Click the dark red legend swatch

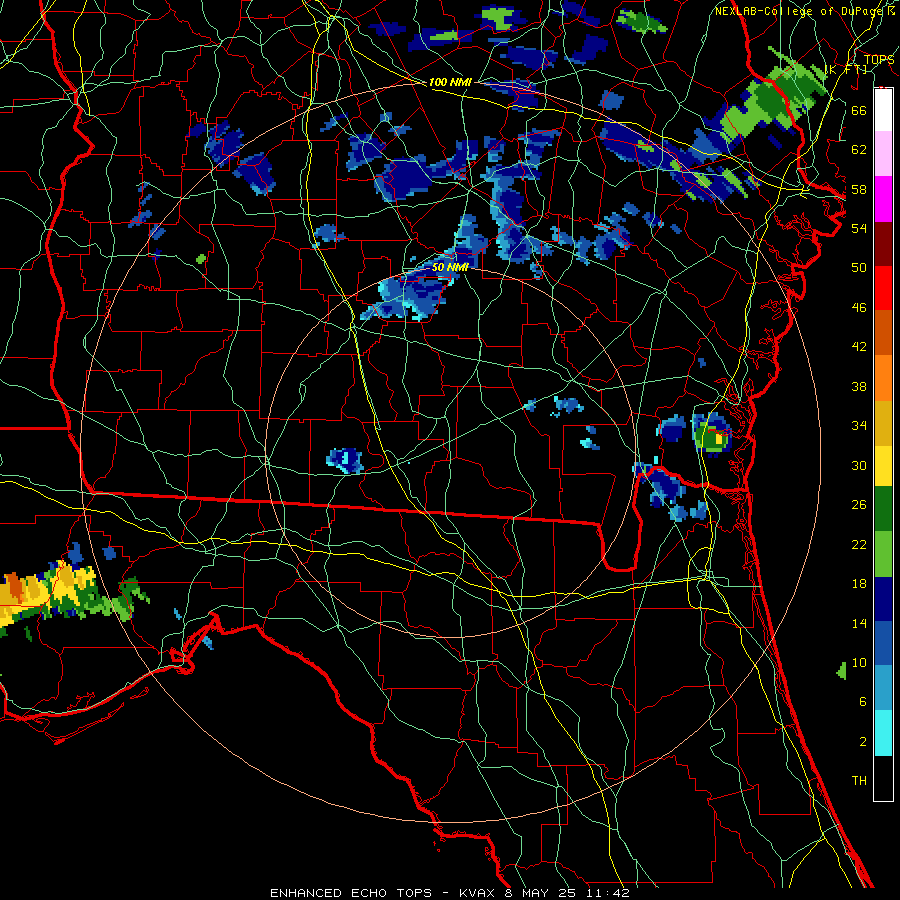(883, 243)
